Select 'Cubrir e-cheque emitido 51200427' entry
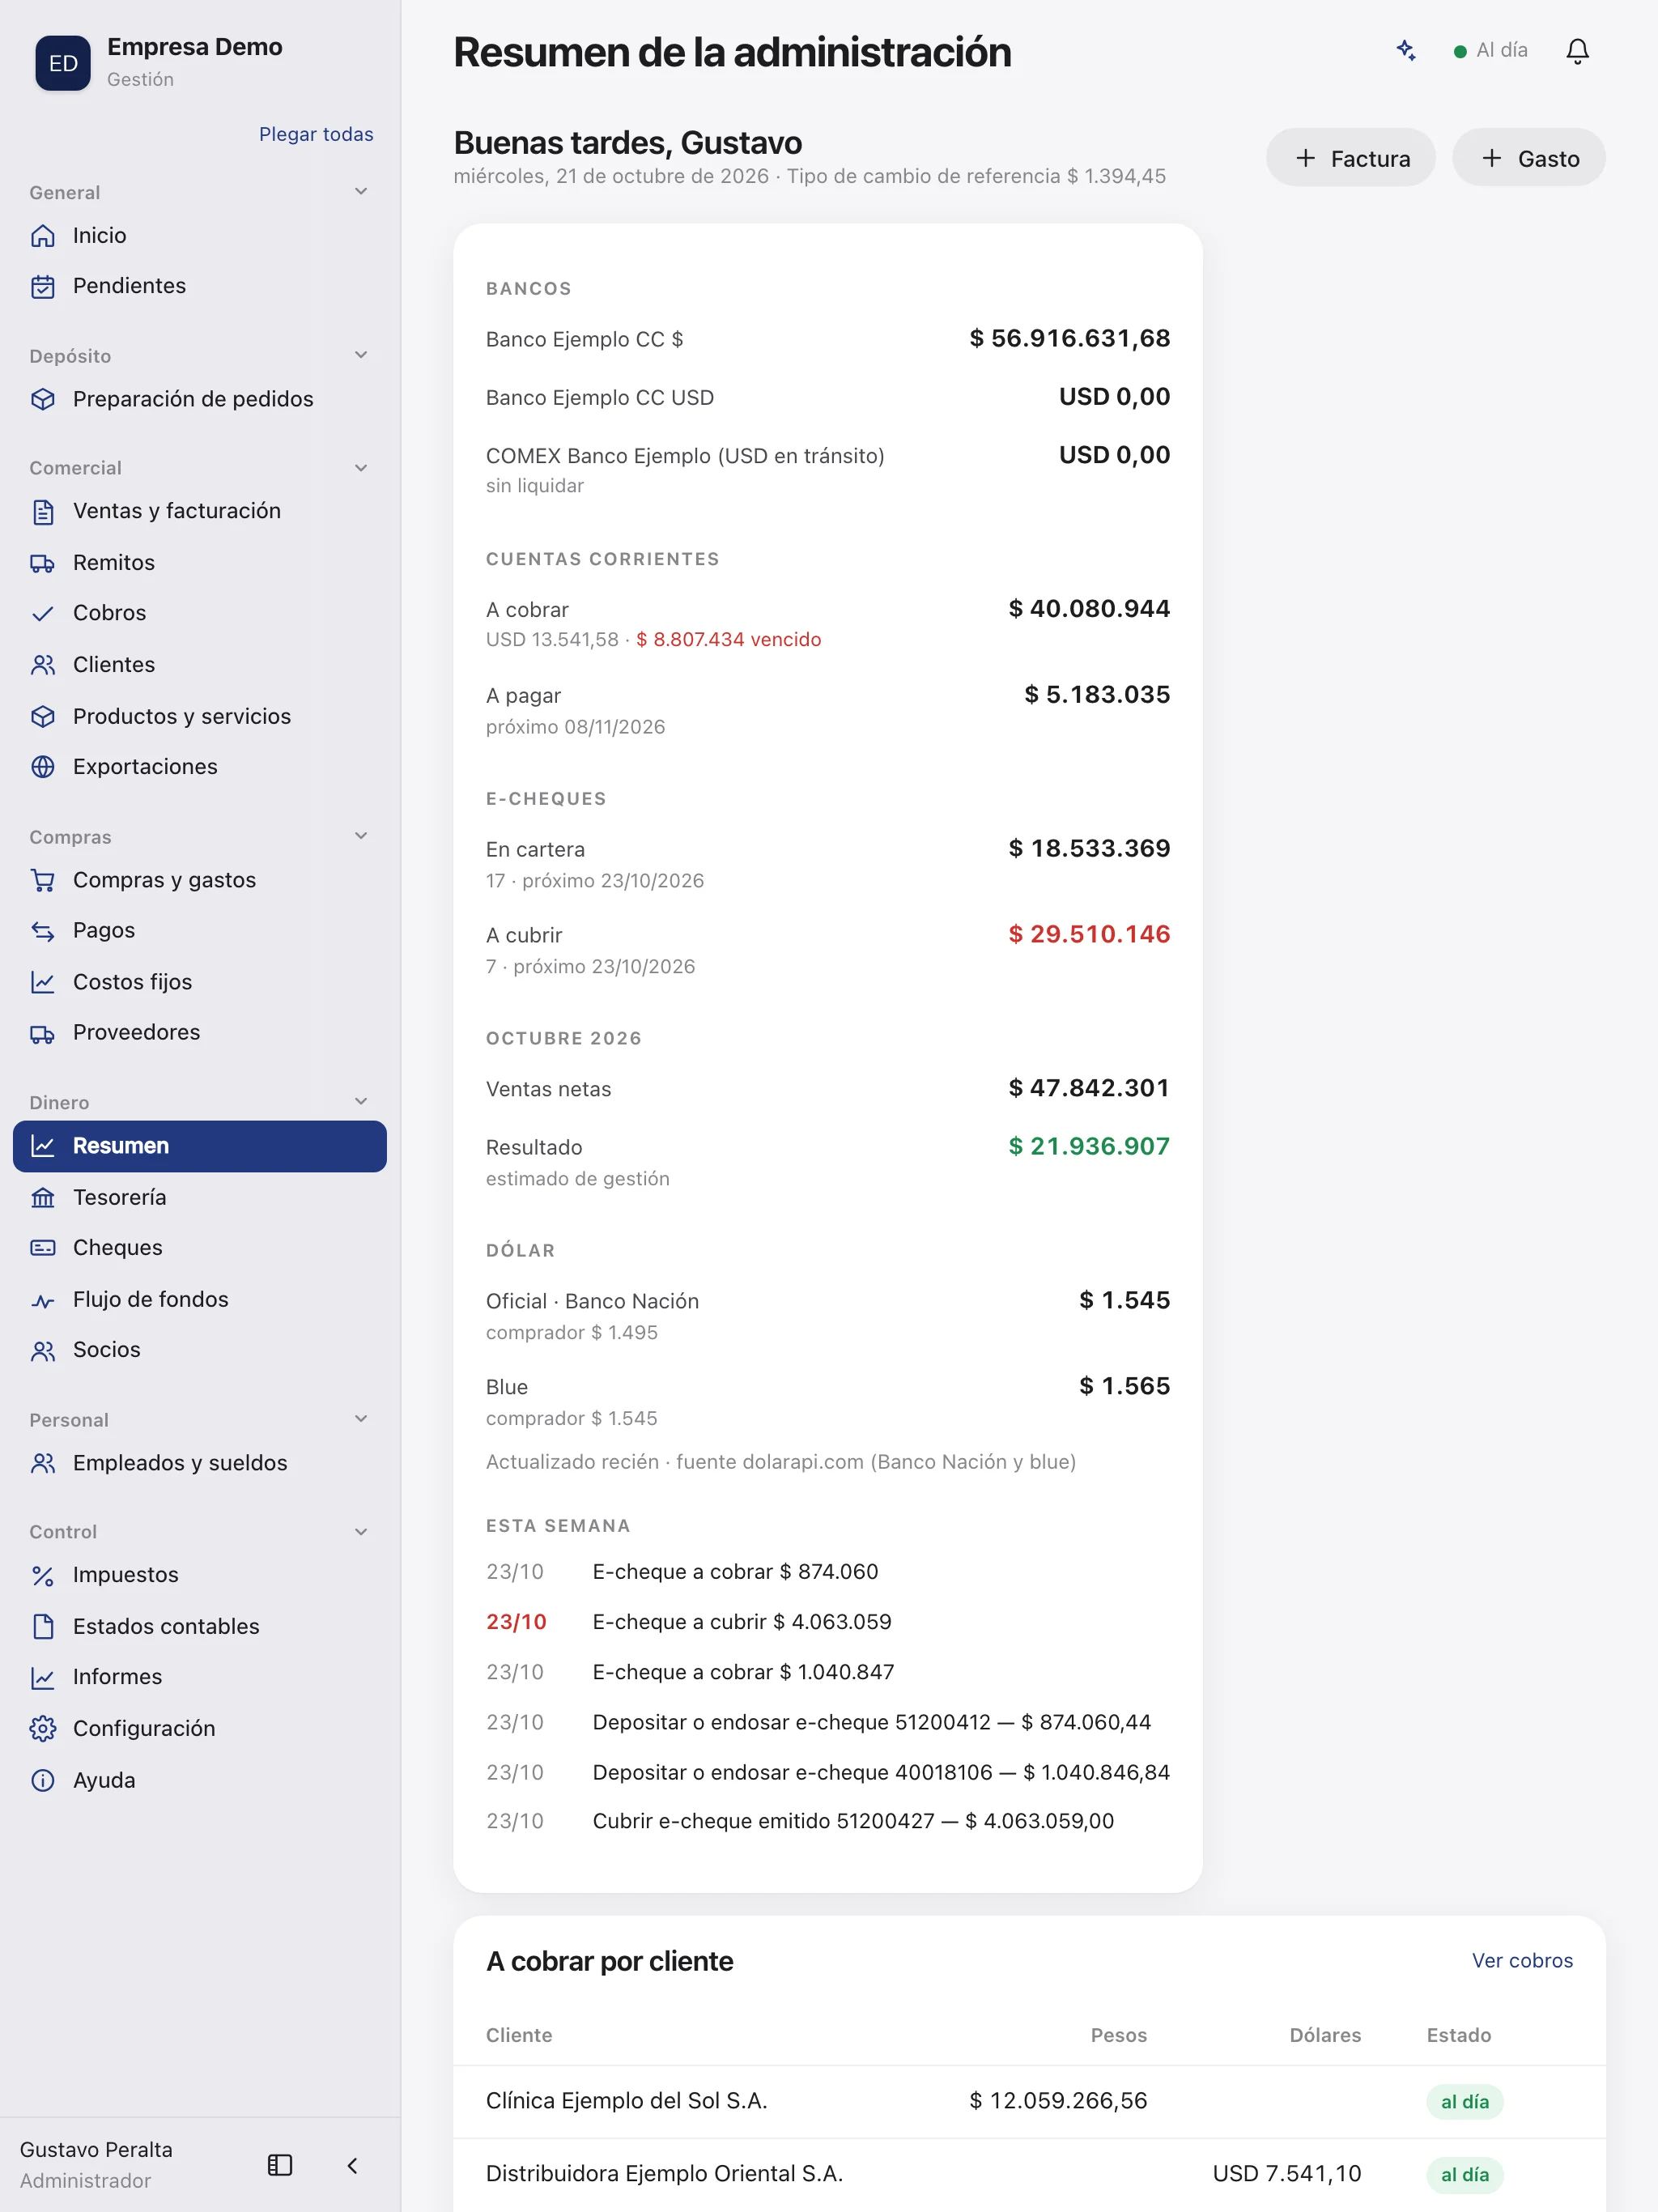Viewport: 1658px width, 2212px height. [827, 1821]
